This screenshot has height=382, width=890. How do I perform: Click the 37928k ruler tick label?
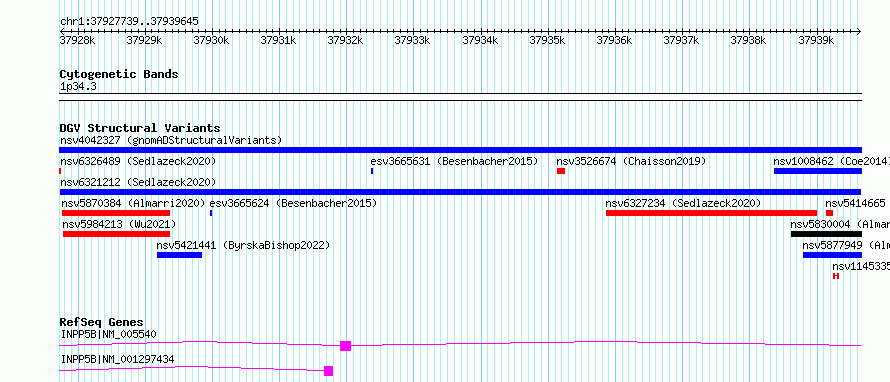tap(78, 40)
